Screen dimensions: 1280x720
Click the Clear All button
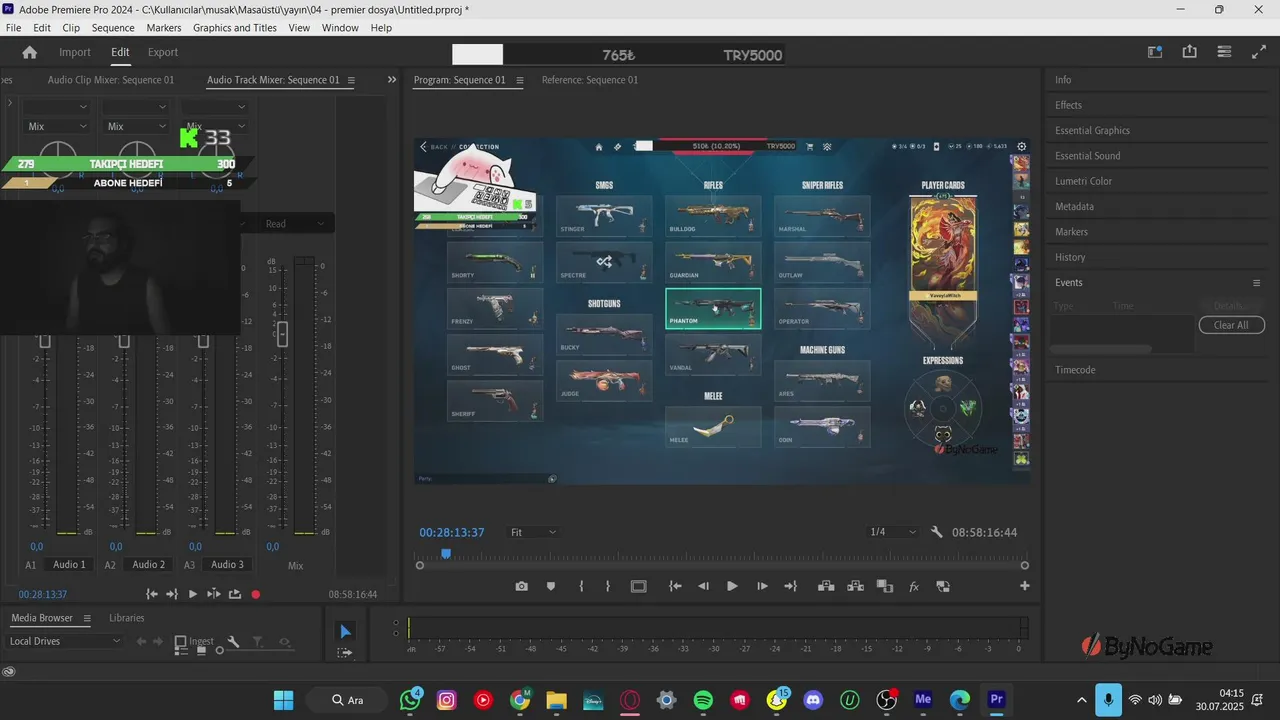point(1231,325)
